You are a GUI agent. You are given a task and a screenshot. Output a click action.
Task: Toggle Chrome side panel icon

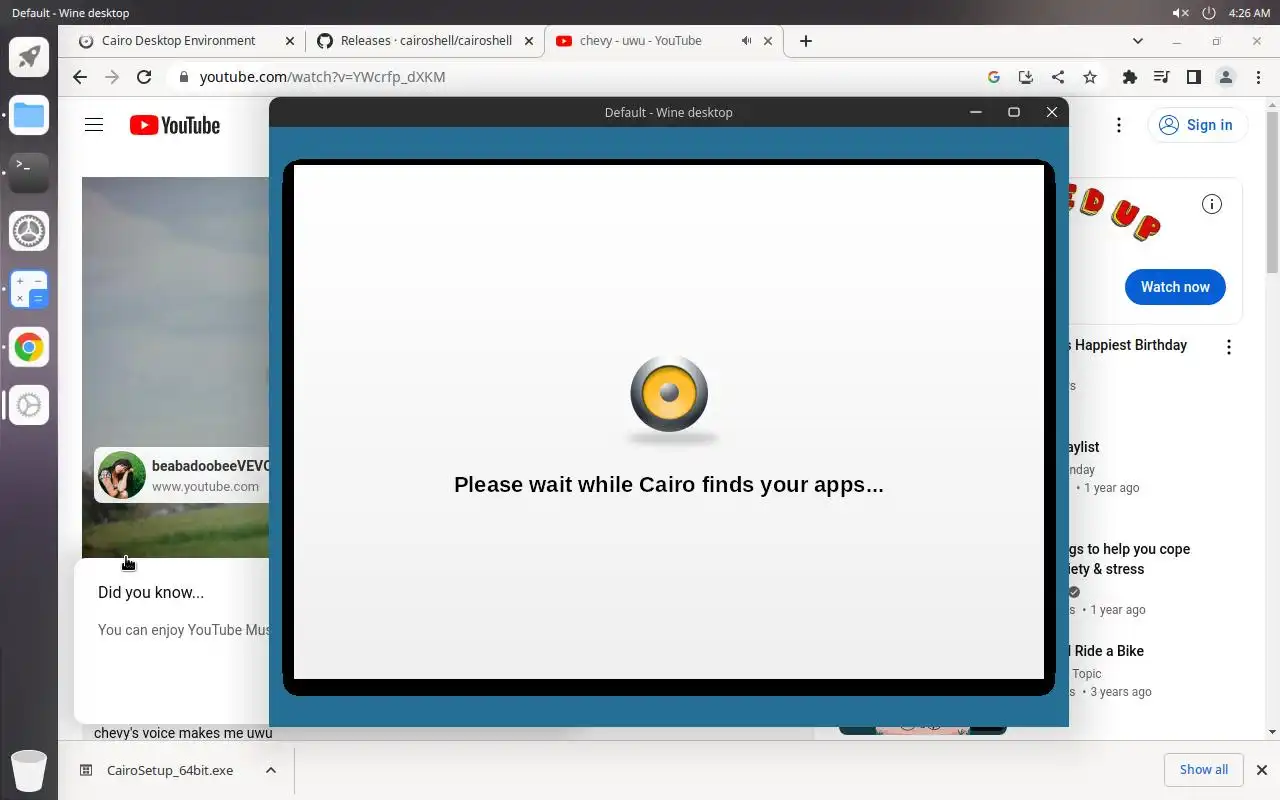(1193, 77)
